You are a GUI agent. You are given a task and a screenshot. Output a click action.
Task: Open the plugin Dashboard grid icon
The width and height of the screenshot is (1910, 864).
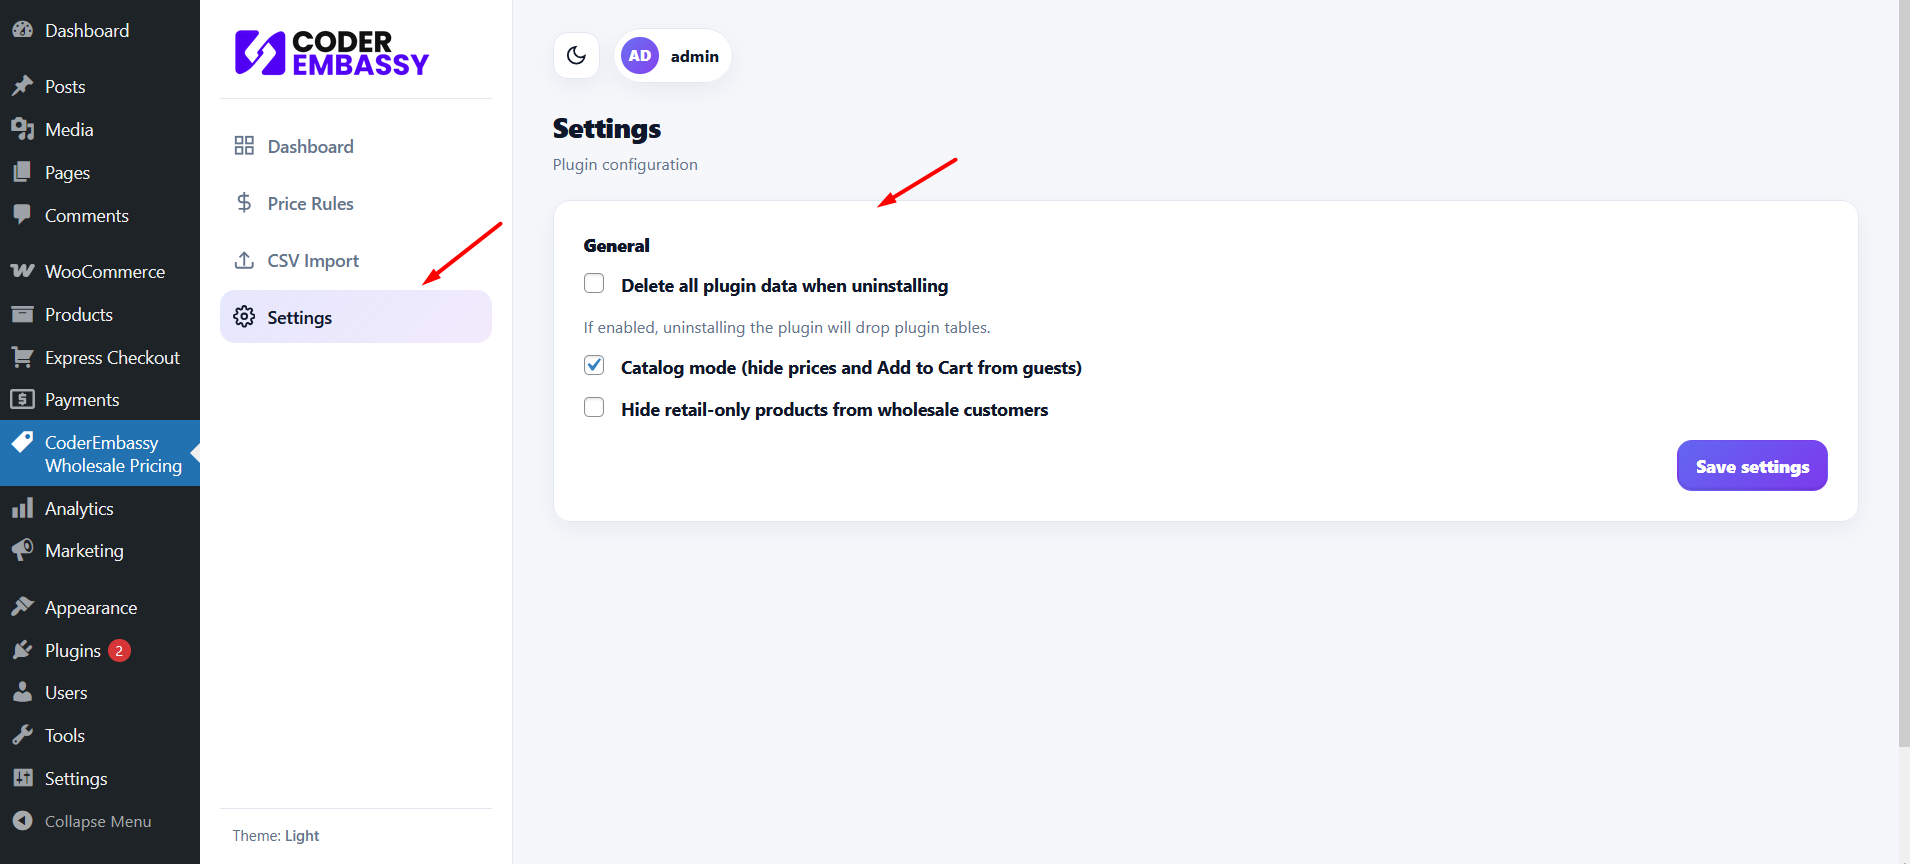coord(244,146)
